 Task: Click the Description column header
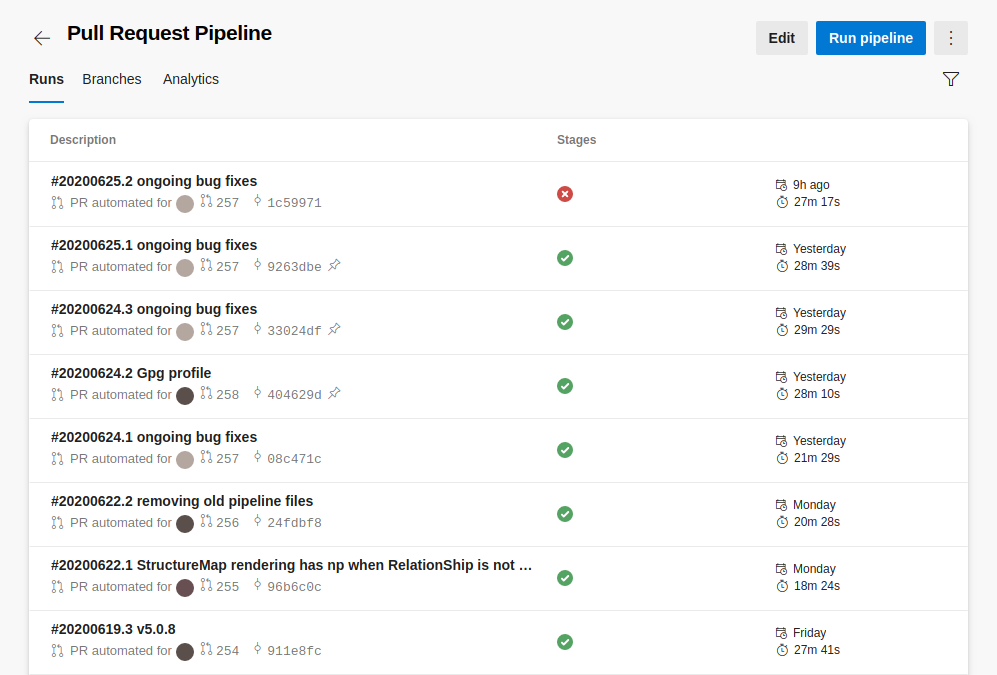(83, 140)
